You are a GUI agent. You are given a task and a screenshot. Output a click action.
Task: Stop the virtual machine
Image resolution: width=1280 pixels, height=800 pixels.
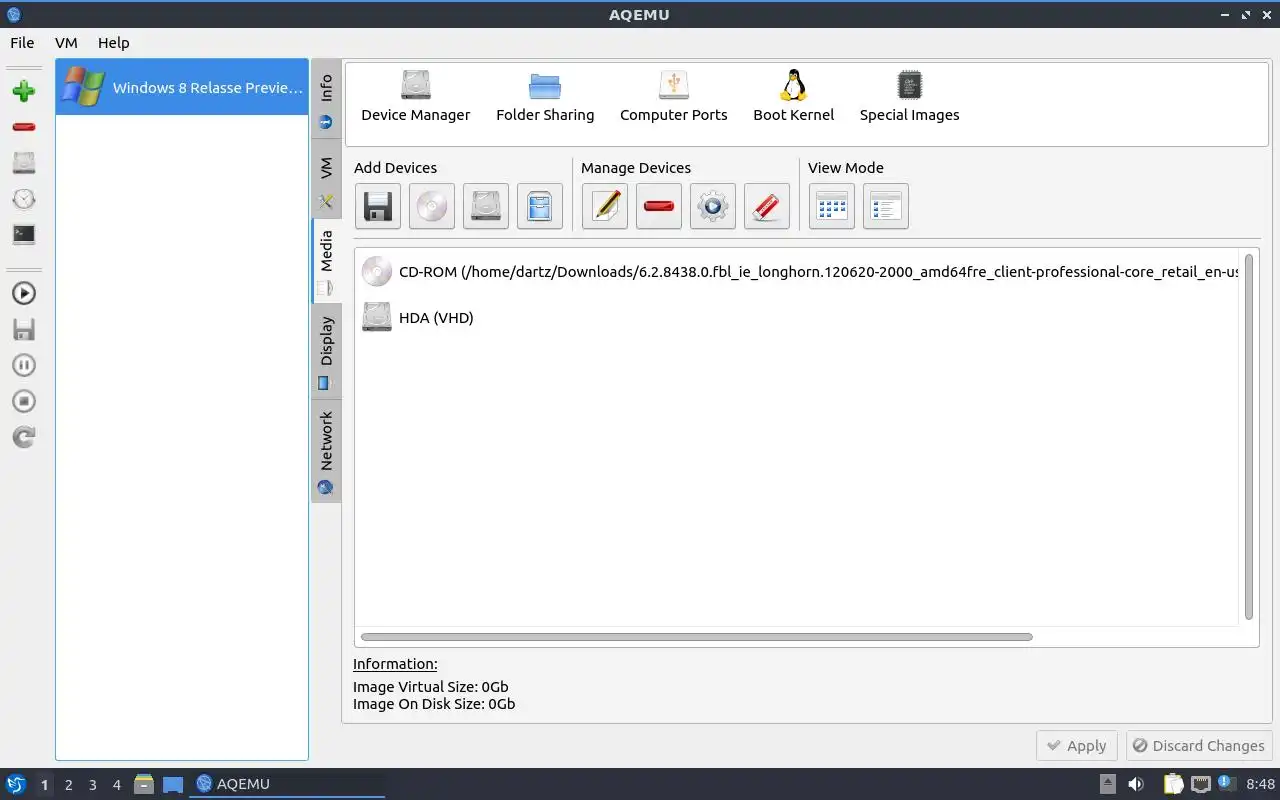coord(24,401)
